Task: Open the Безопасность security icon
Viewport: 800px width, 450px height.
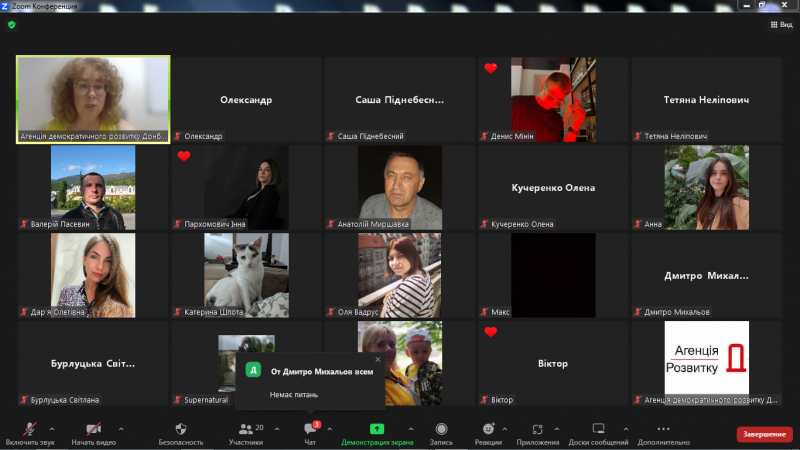Action: (180, 431)
